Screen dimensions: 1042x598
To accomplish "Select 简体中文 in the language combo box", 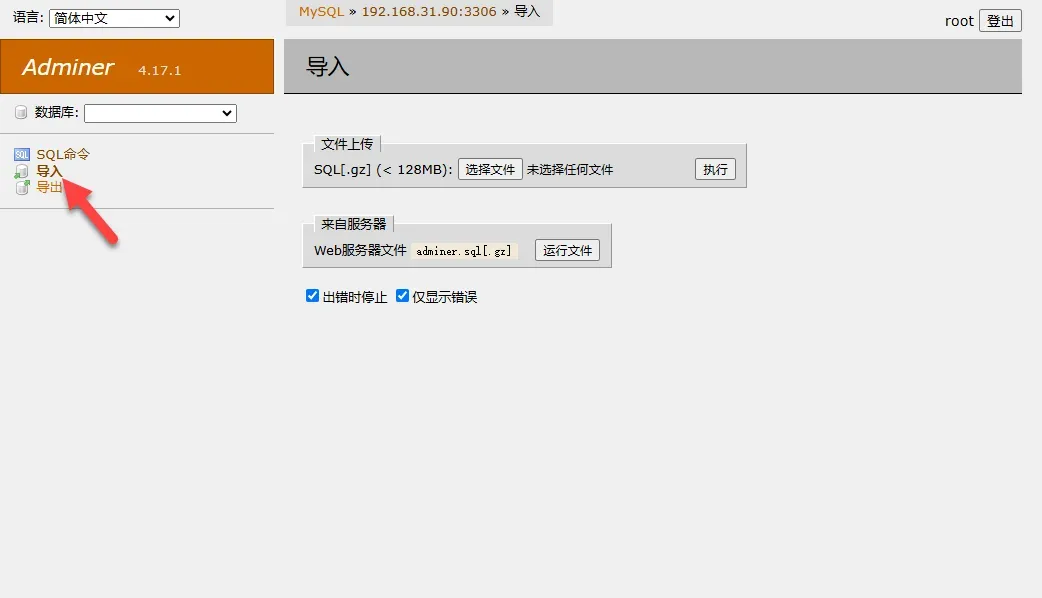I will (x=113, y=17).
